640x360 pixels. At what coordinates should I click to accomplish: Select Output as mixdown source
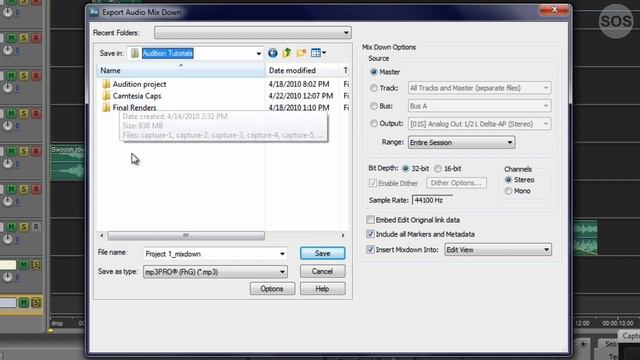point(373,123)
